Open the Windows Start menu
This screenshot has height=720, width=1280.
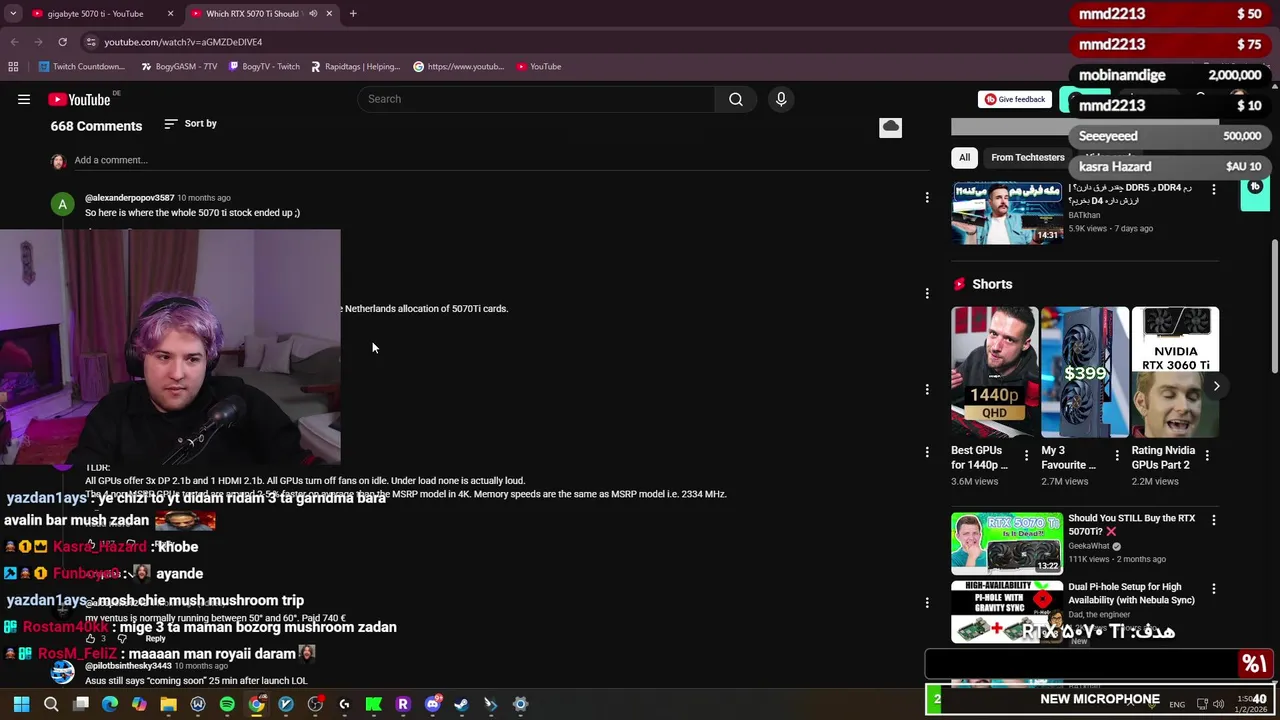[21, 704]
